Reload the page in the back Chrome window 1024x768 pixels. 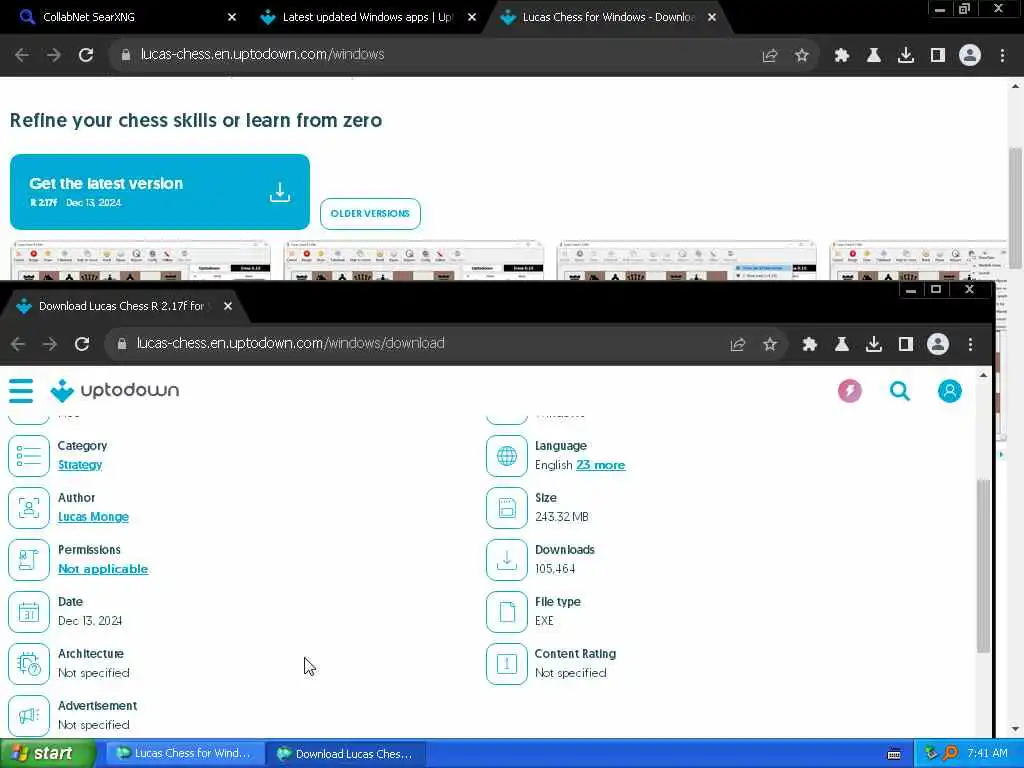click(x=86, y=55)
